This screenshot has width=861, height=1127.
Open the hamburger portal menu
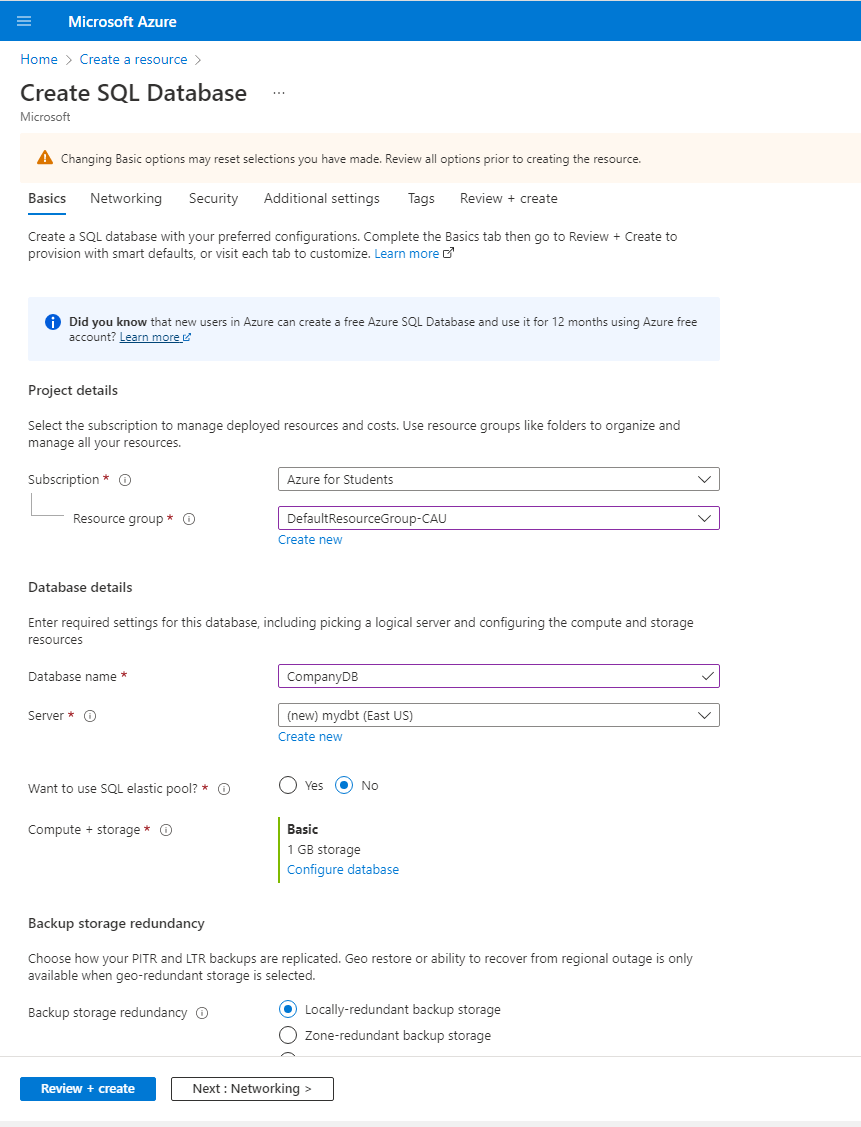pyautogui.click(x=24, y=21)
